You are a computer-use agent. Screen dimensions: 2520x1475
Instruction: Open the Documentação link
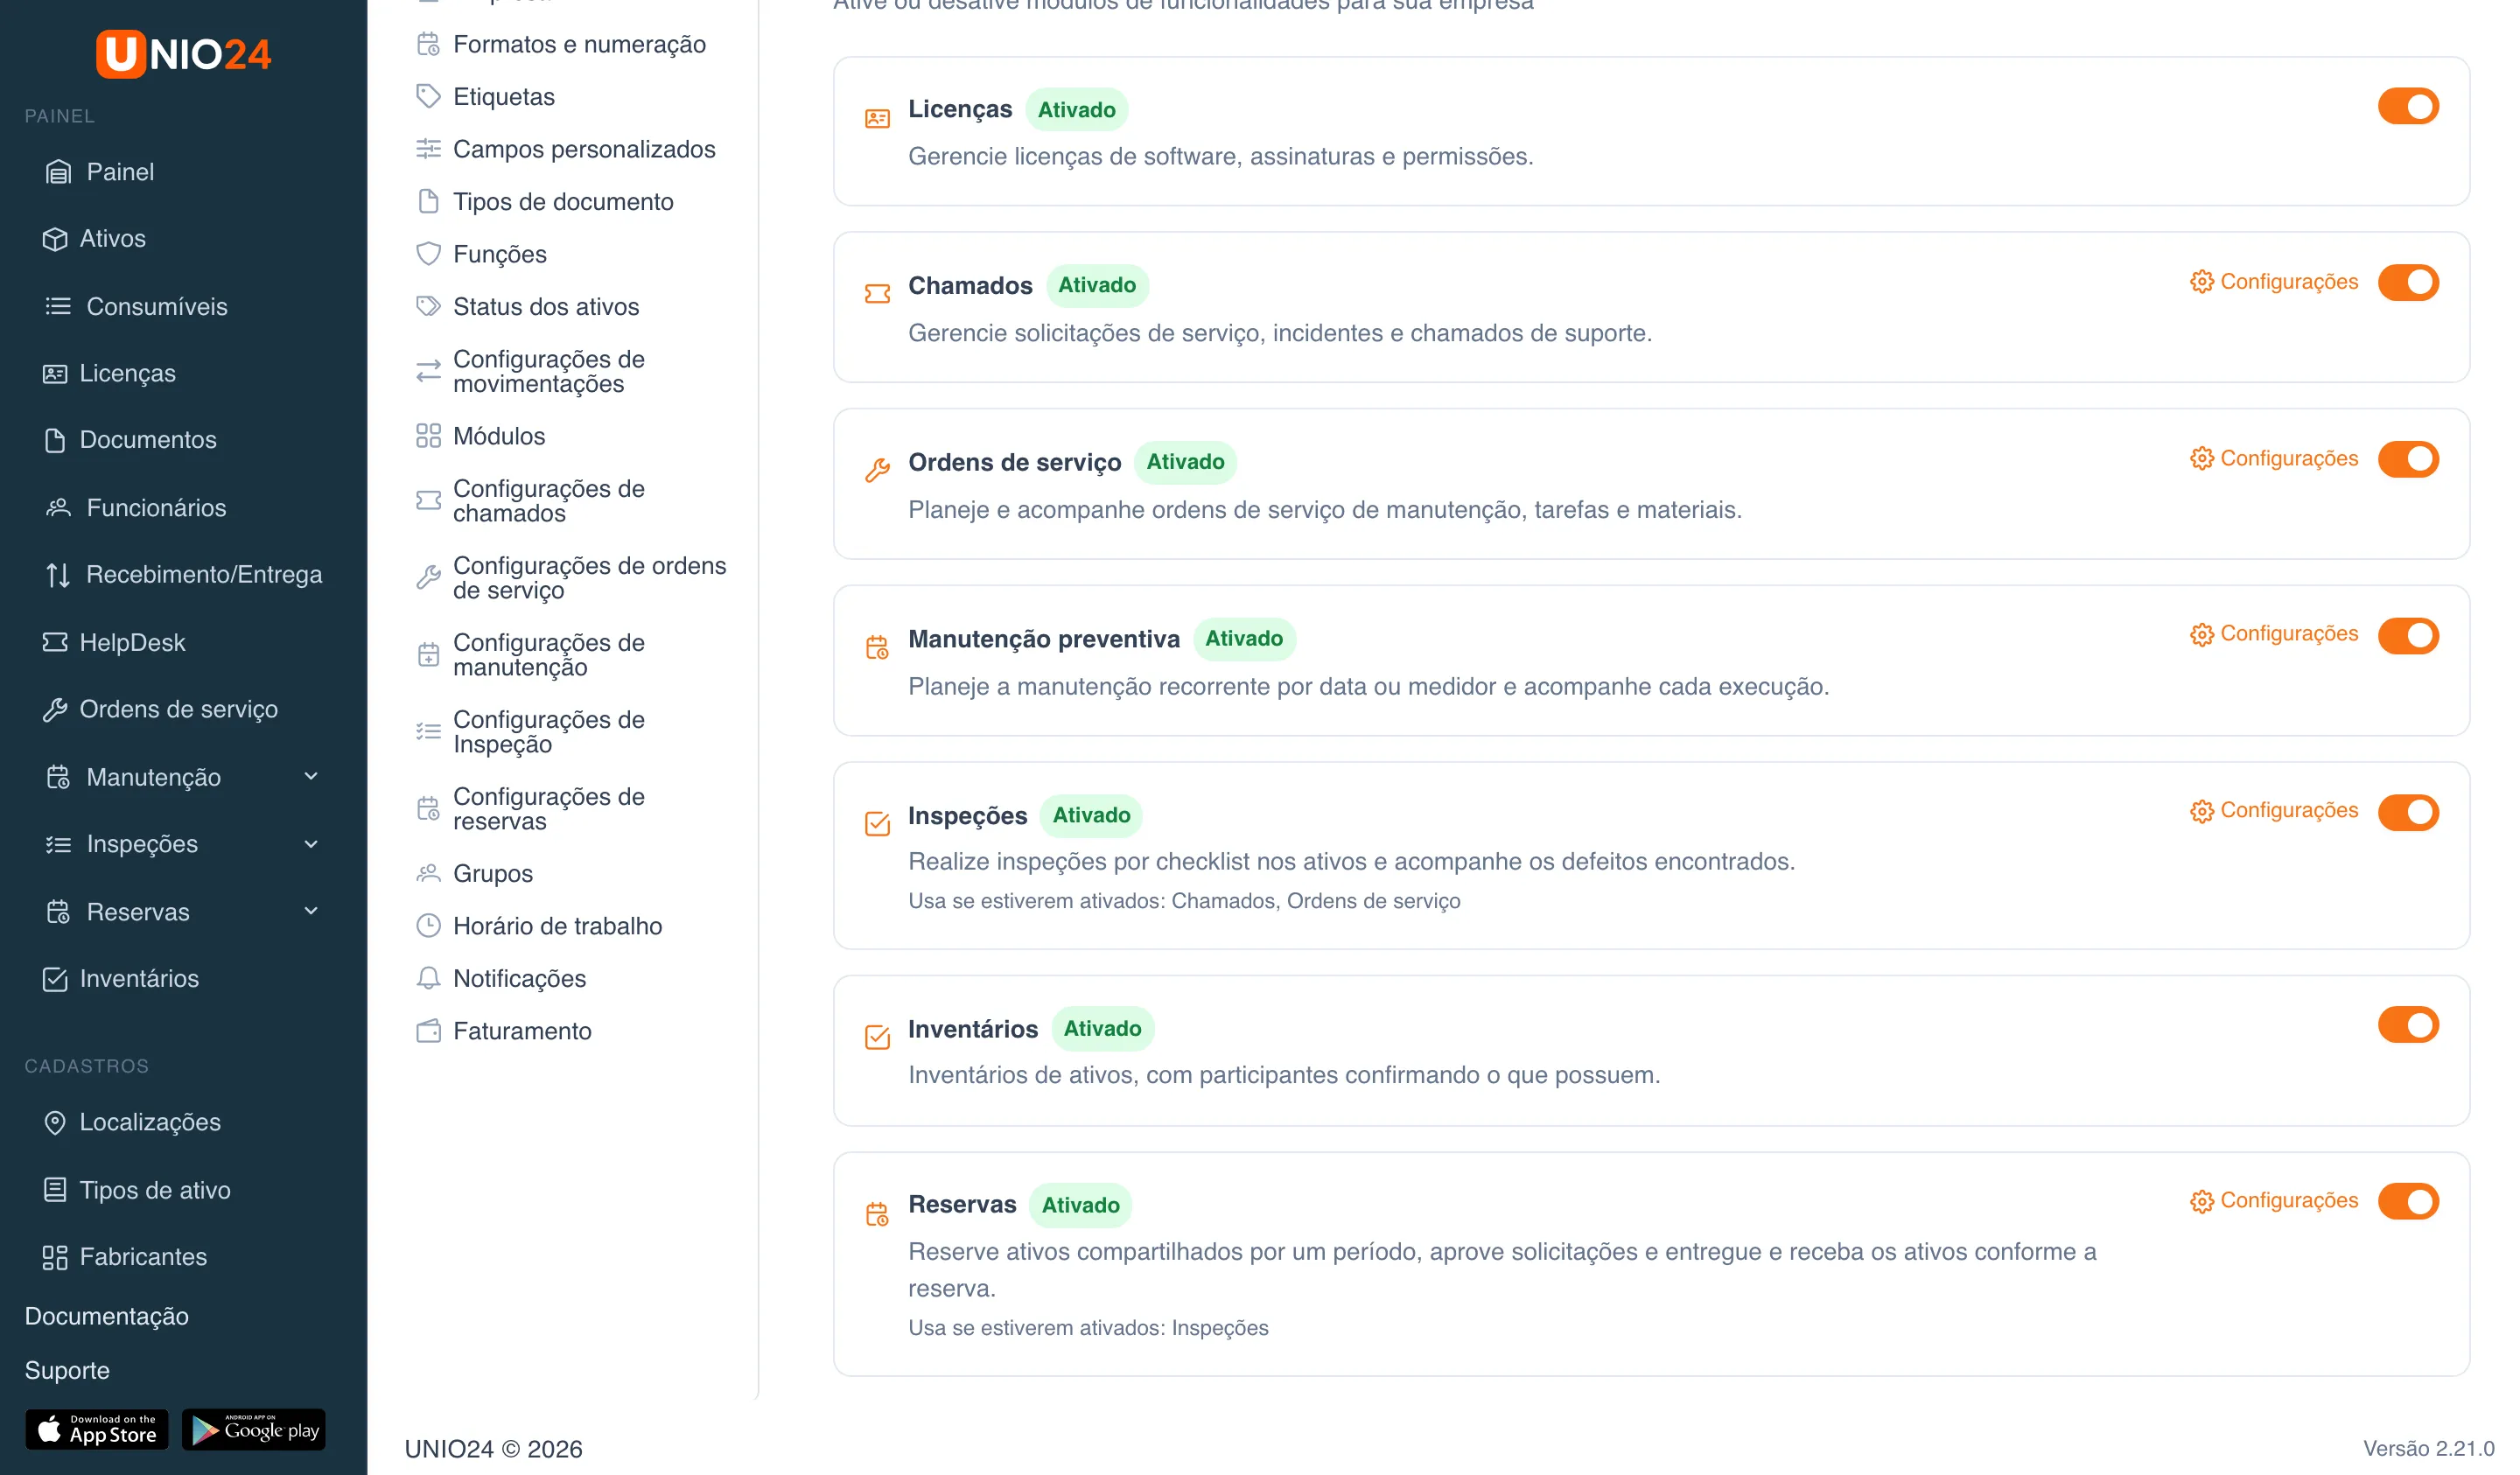pos(106,1316)
